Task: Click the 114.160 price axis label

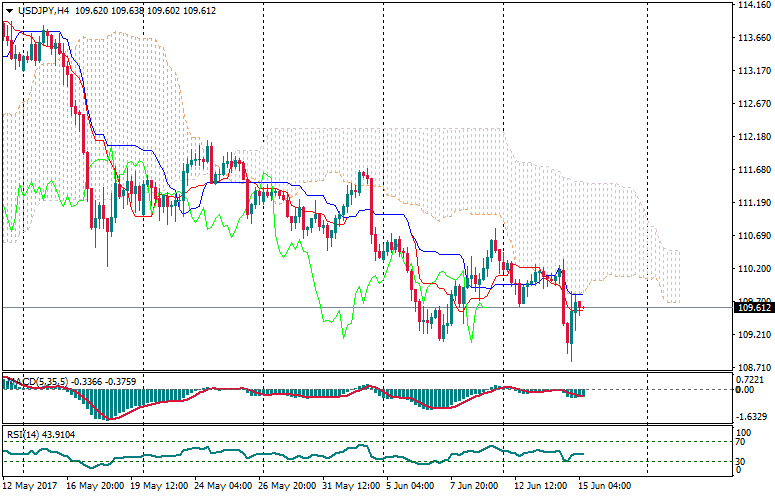Action: (753, 5)
